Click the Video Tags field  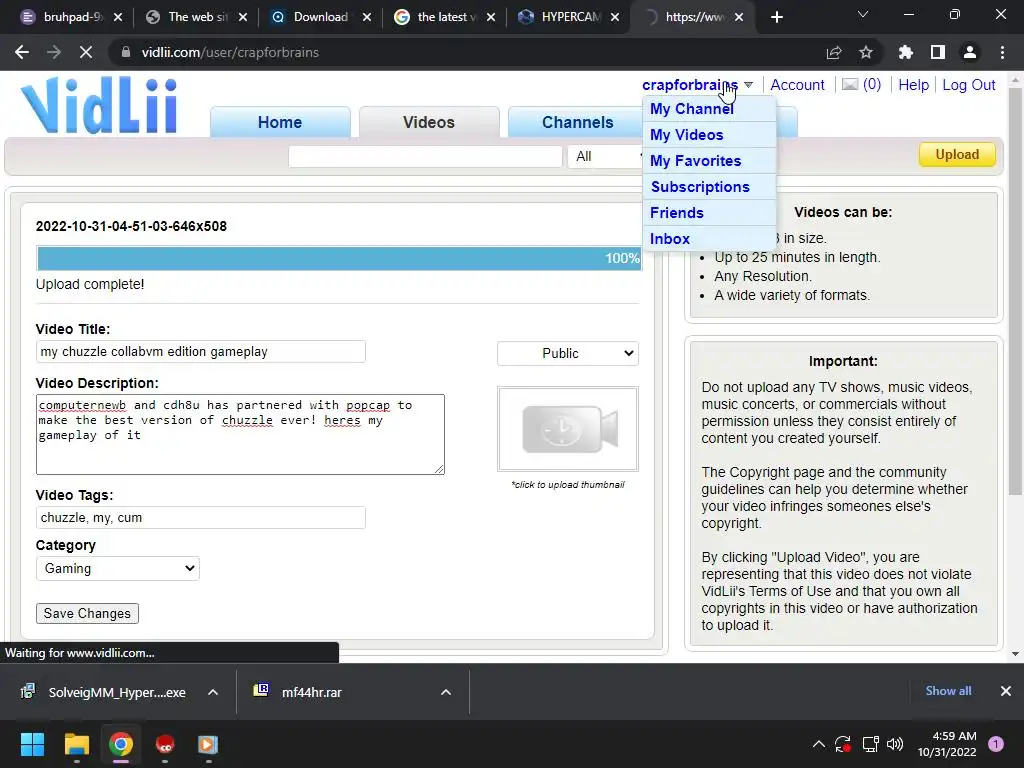(200, 517)
